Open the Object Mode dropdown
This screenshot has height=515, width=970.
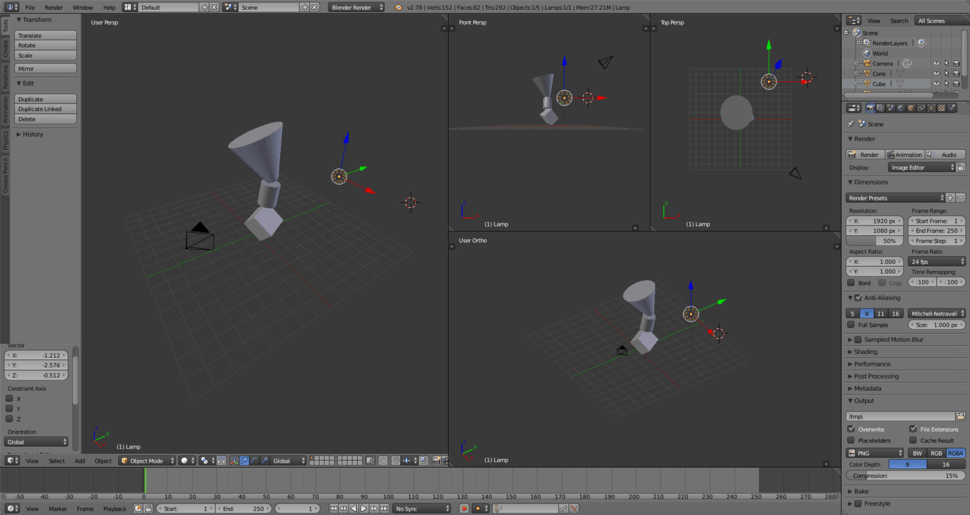coord(146,461)
